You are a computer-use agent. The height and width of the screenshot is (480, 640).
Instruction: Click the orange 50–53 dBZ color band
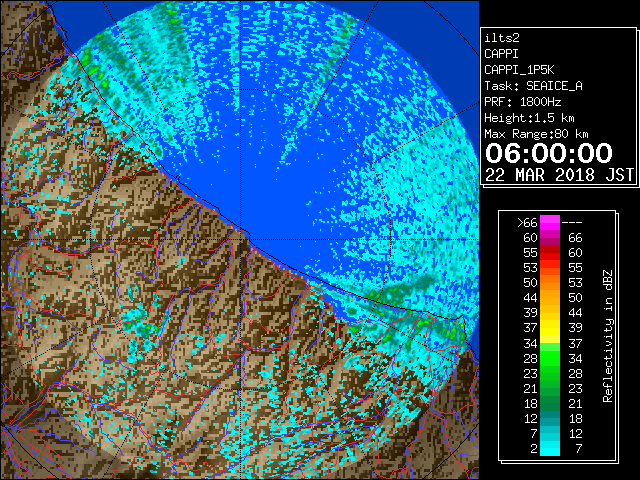click(550, 283)
